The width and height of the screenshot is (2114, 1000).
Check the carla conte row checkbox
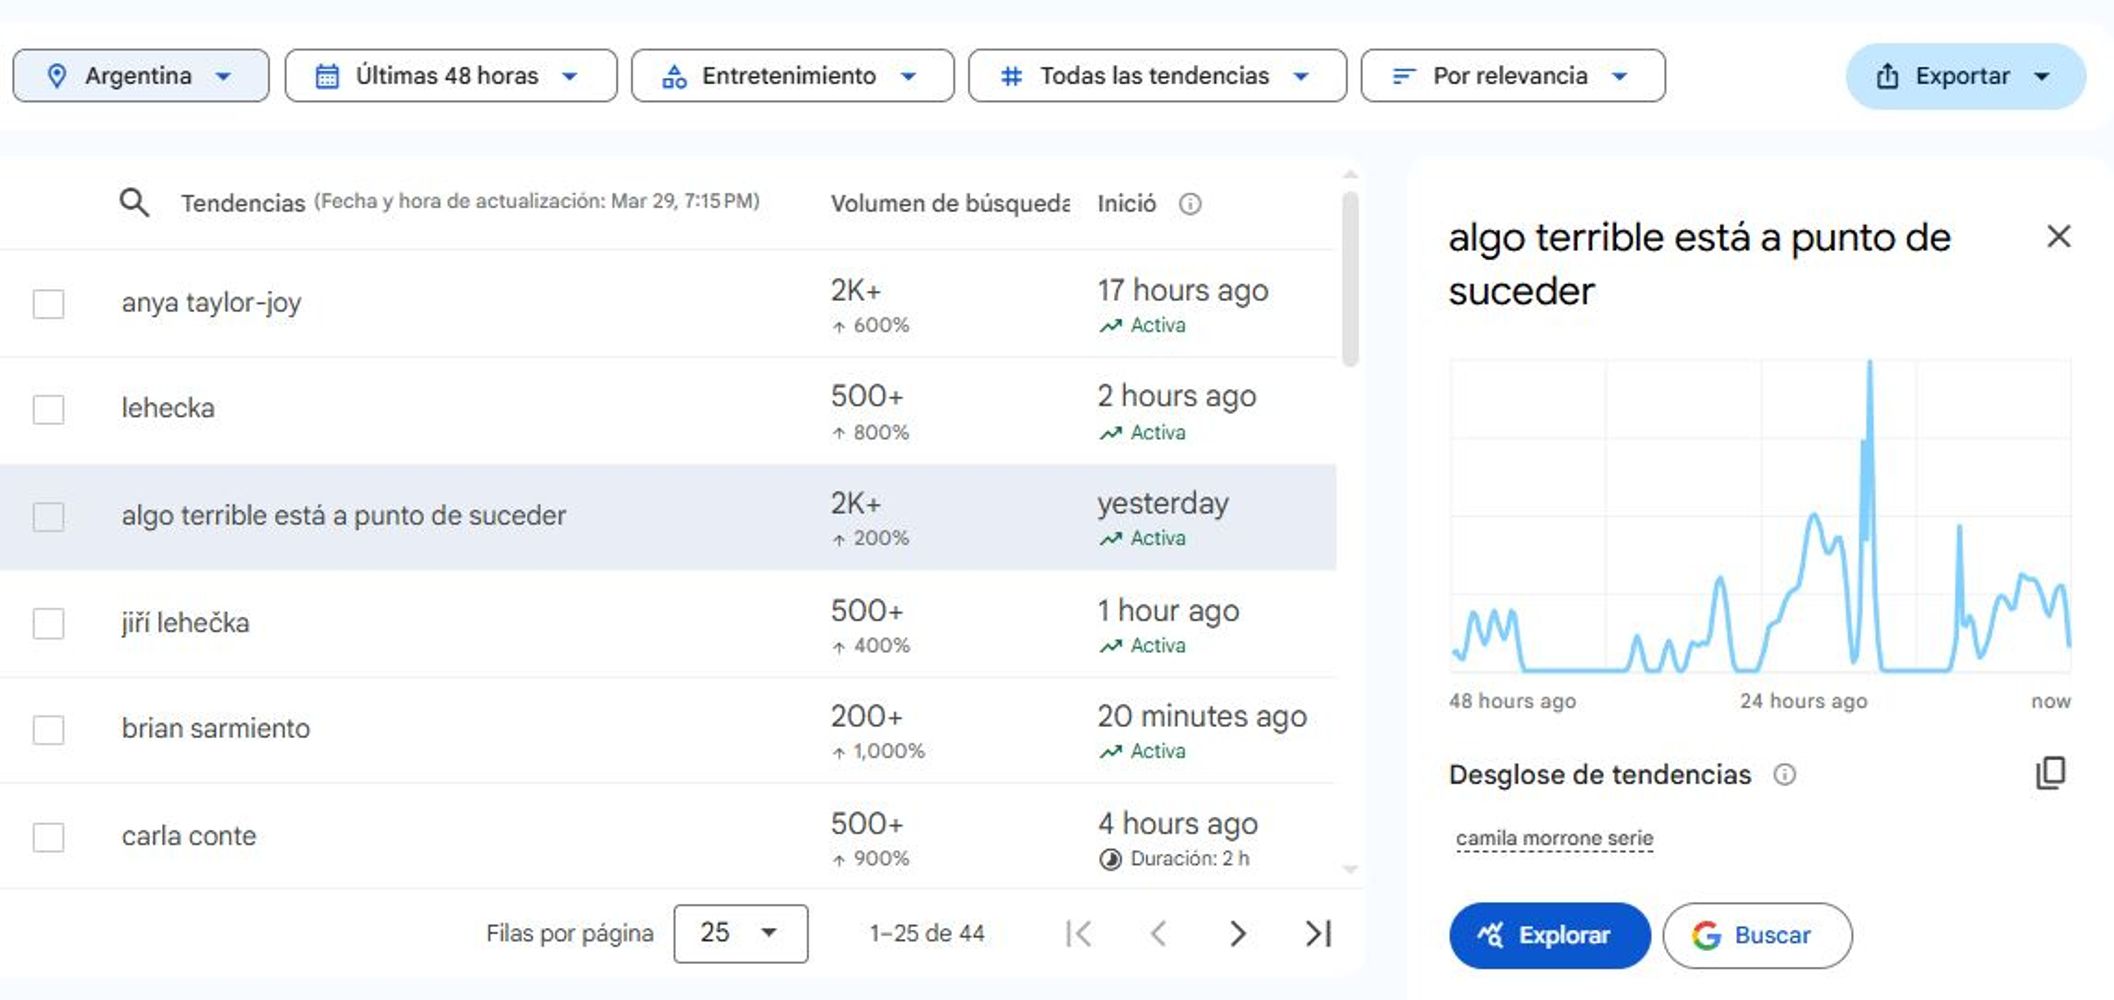(x=48, y=836)
